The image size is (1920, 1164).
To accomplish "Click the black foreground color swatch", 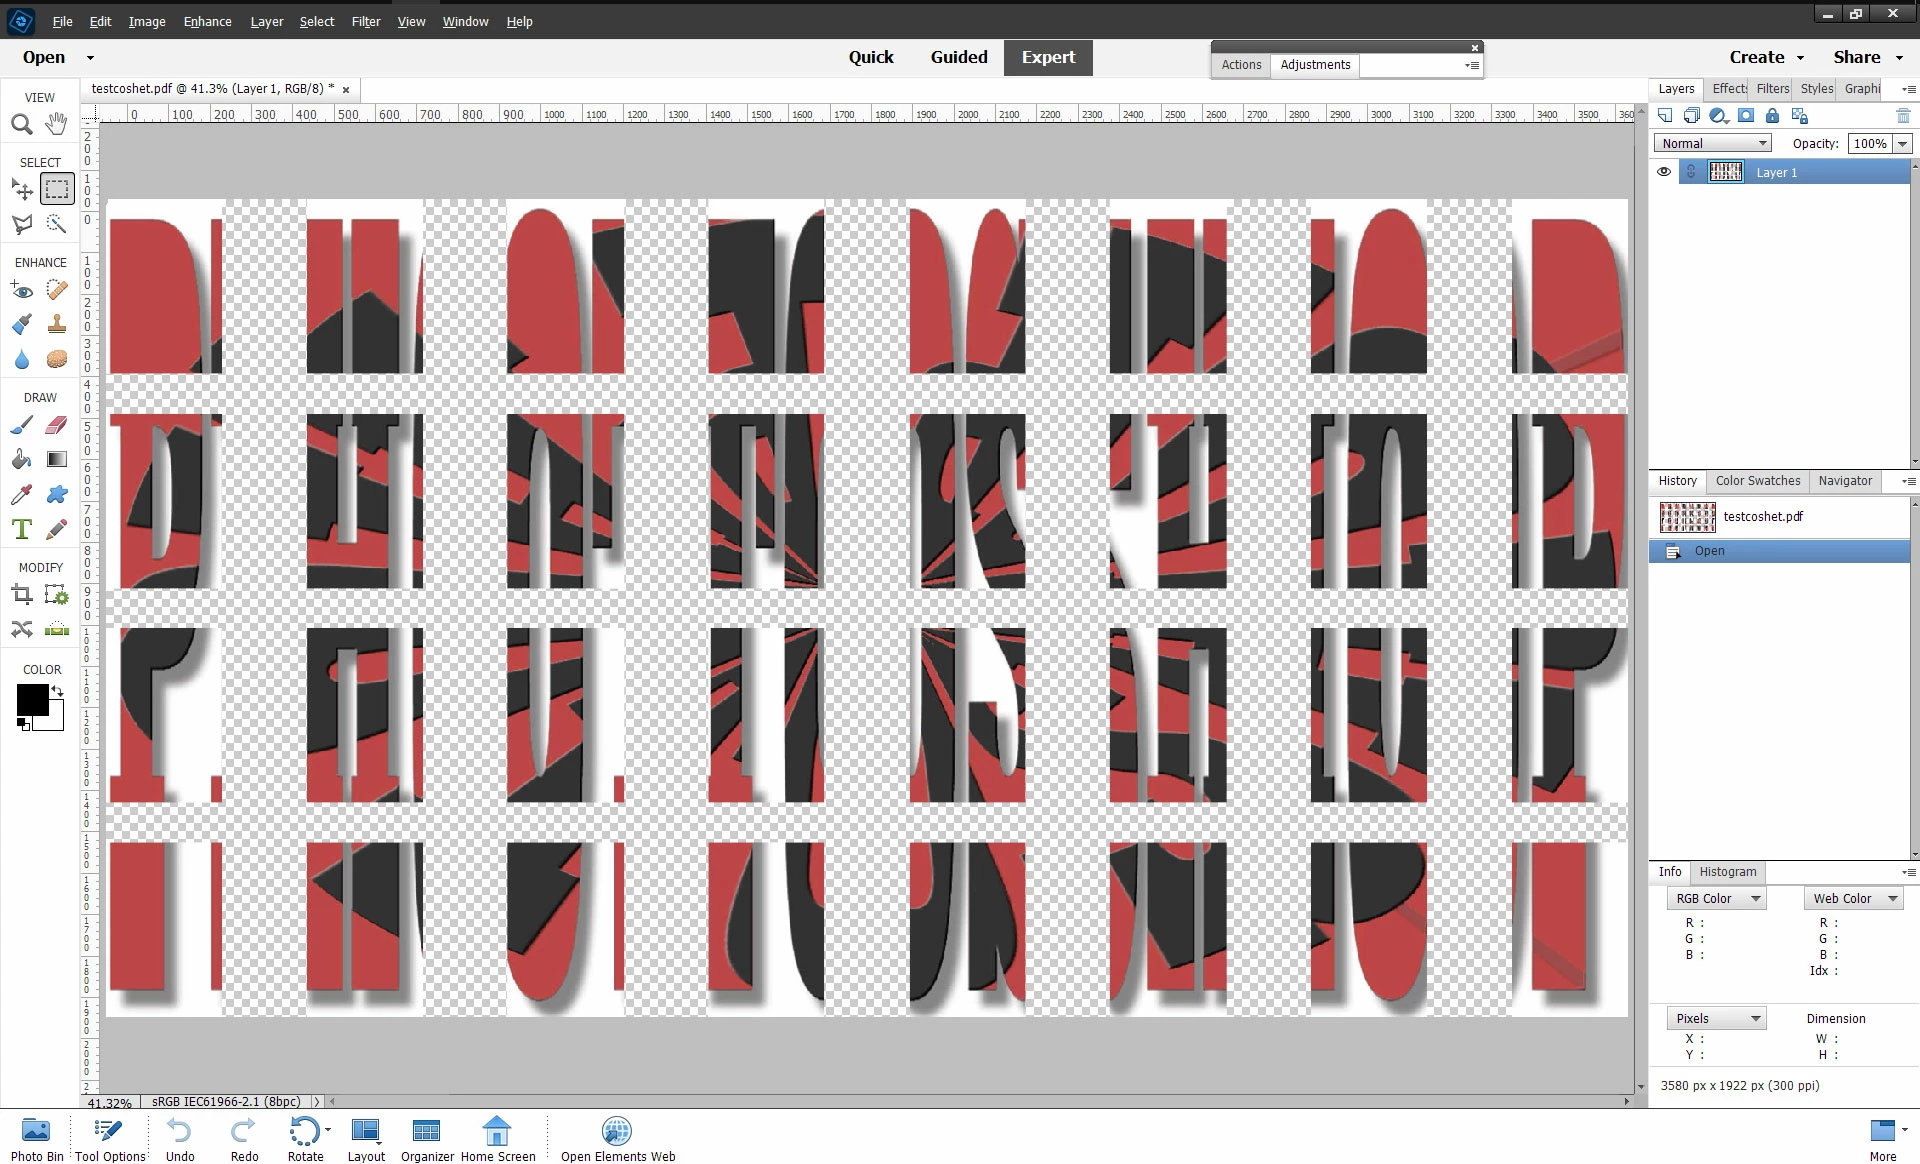I will tap(32, 699).
